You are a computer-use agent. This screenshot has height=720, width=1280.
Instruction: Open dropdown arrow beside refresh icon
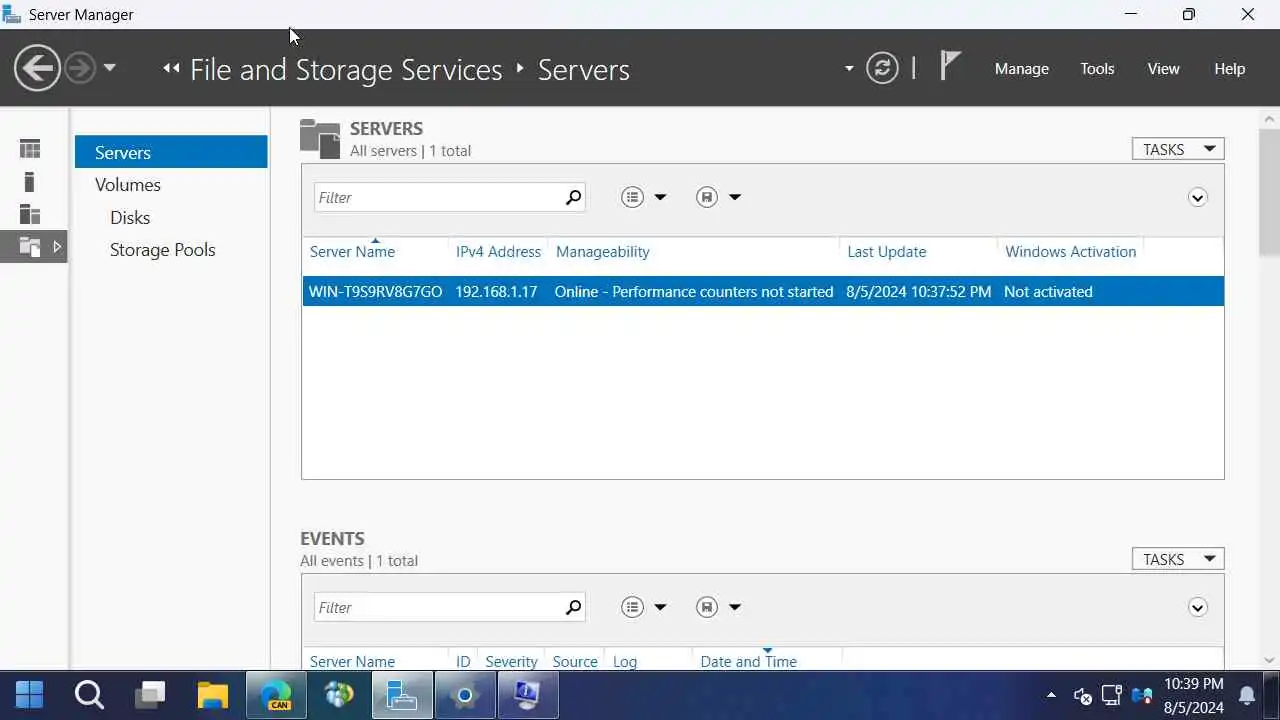(x=849, y=69)
